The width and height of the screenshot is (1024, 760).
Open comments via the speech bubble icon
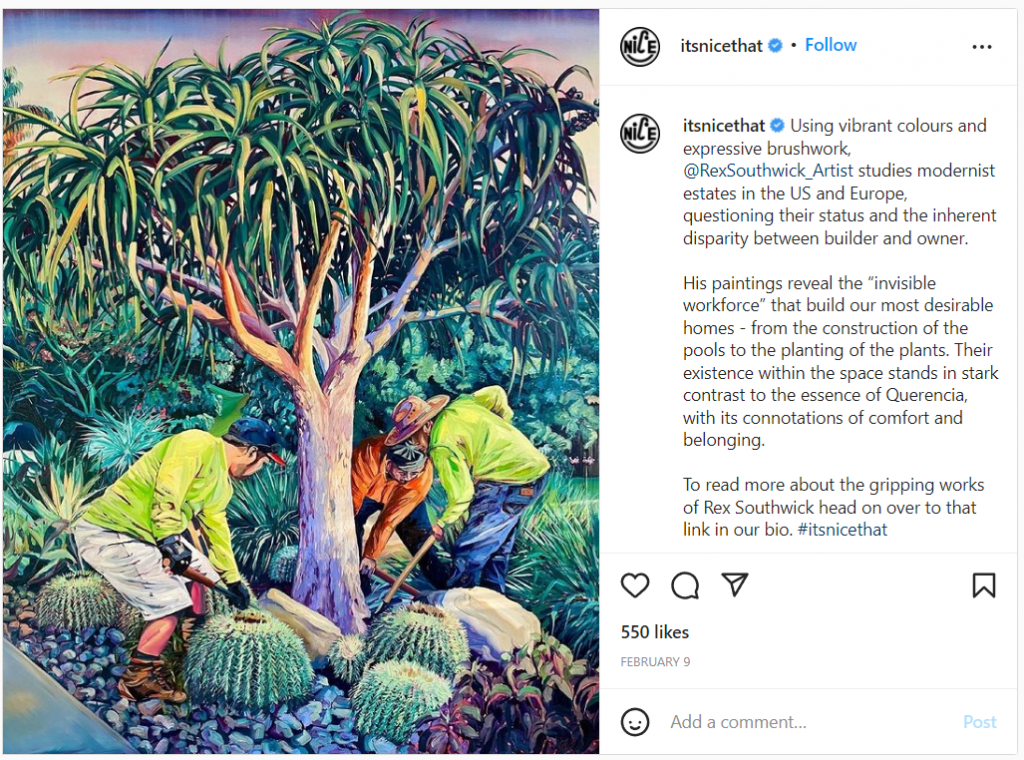[x=685, y=586]
